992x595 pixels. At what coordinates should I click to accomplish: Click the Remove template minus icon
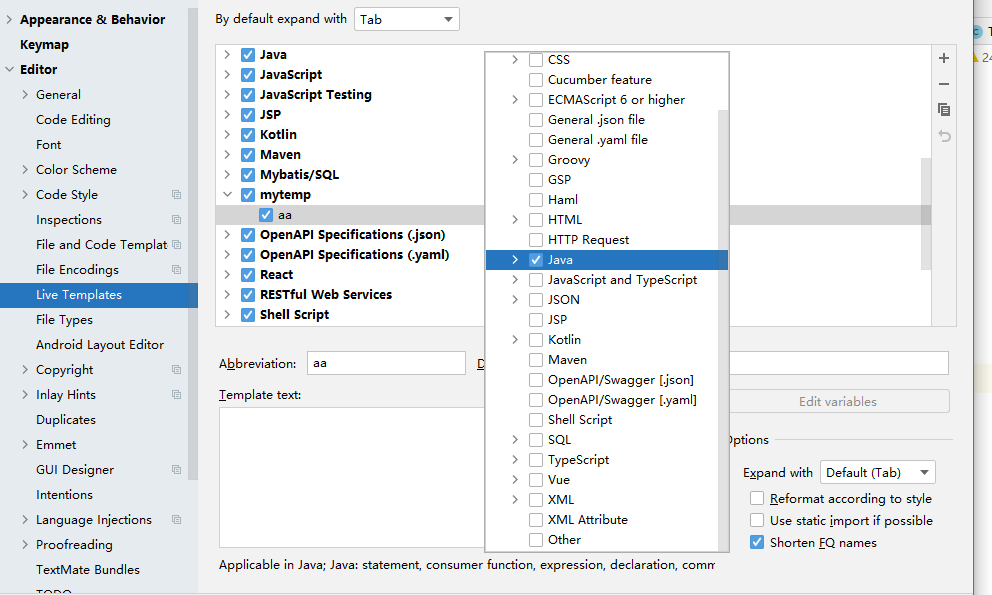point(944,84)
